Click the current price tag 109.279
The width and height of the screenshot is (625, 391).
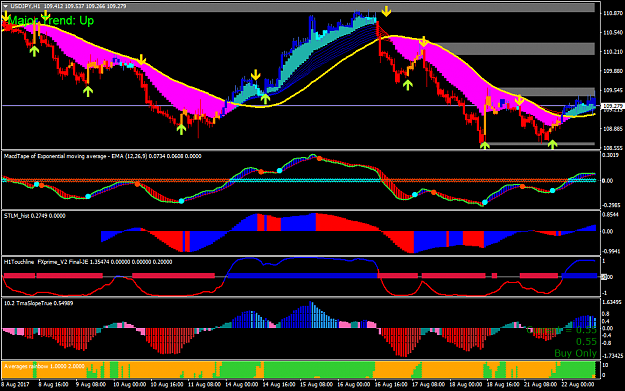pyautogui.click(x=612, y=106)
